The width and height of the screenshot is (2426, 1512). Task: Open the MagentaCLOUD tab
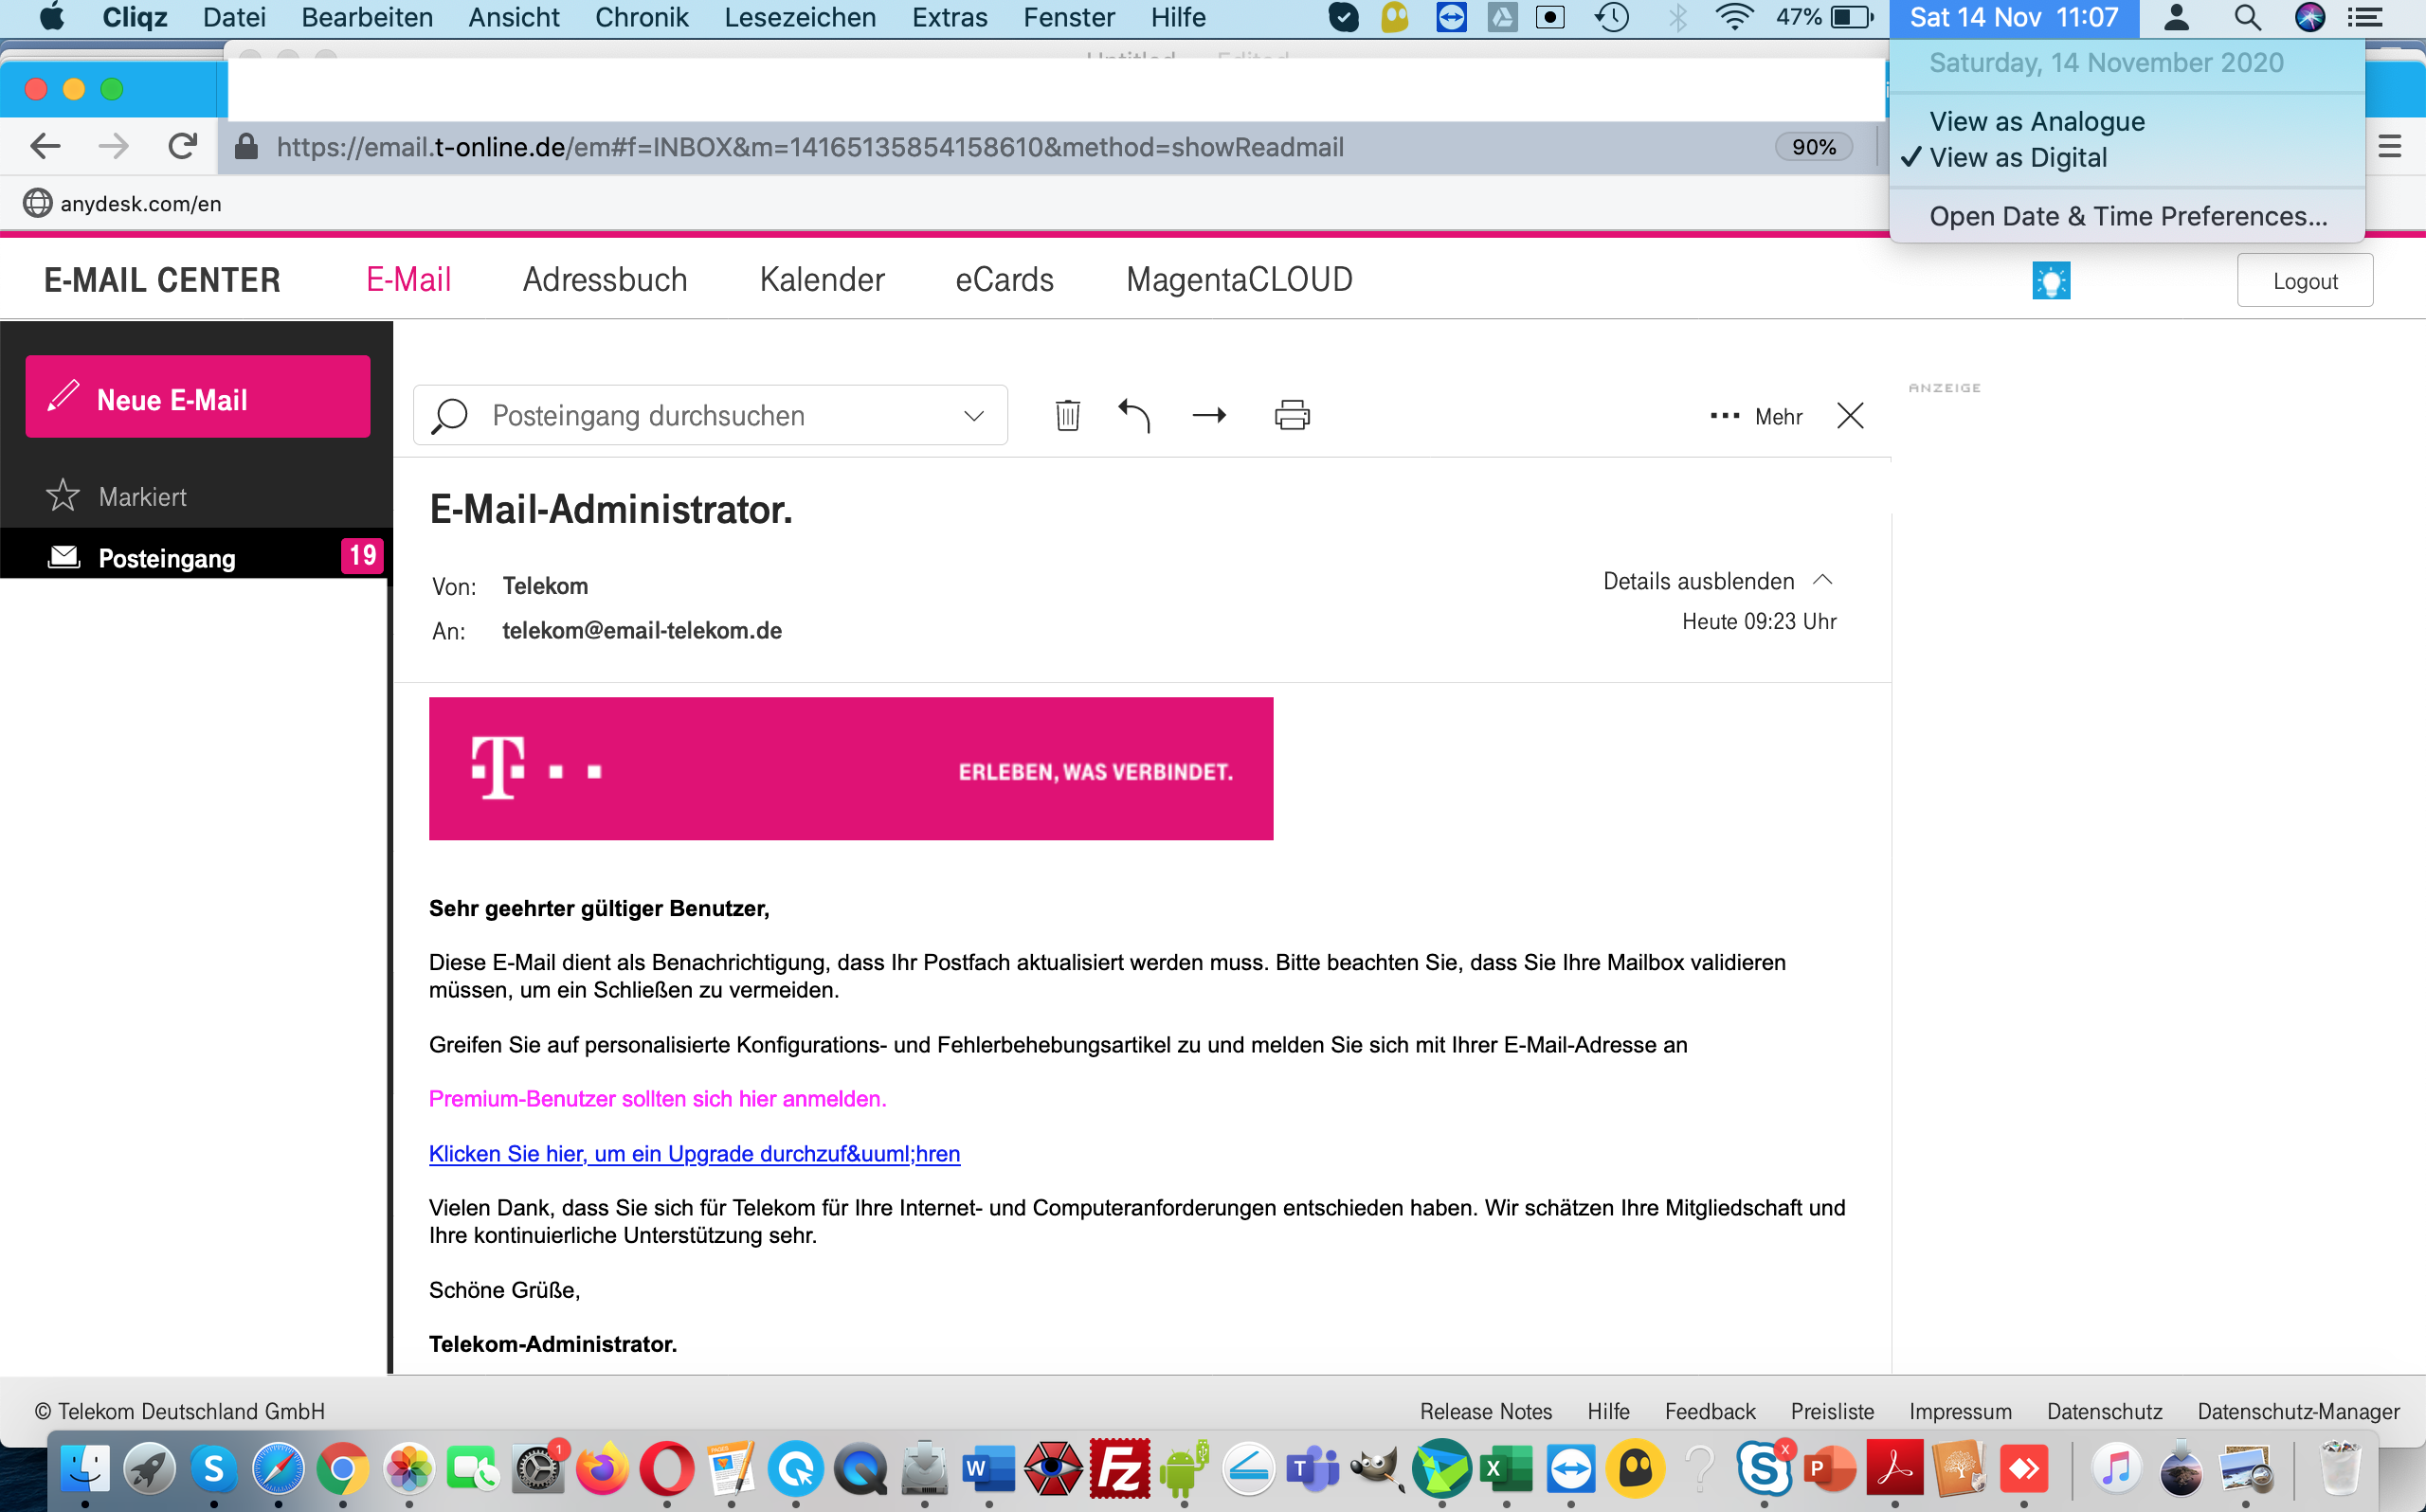tap(1239, 279)
